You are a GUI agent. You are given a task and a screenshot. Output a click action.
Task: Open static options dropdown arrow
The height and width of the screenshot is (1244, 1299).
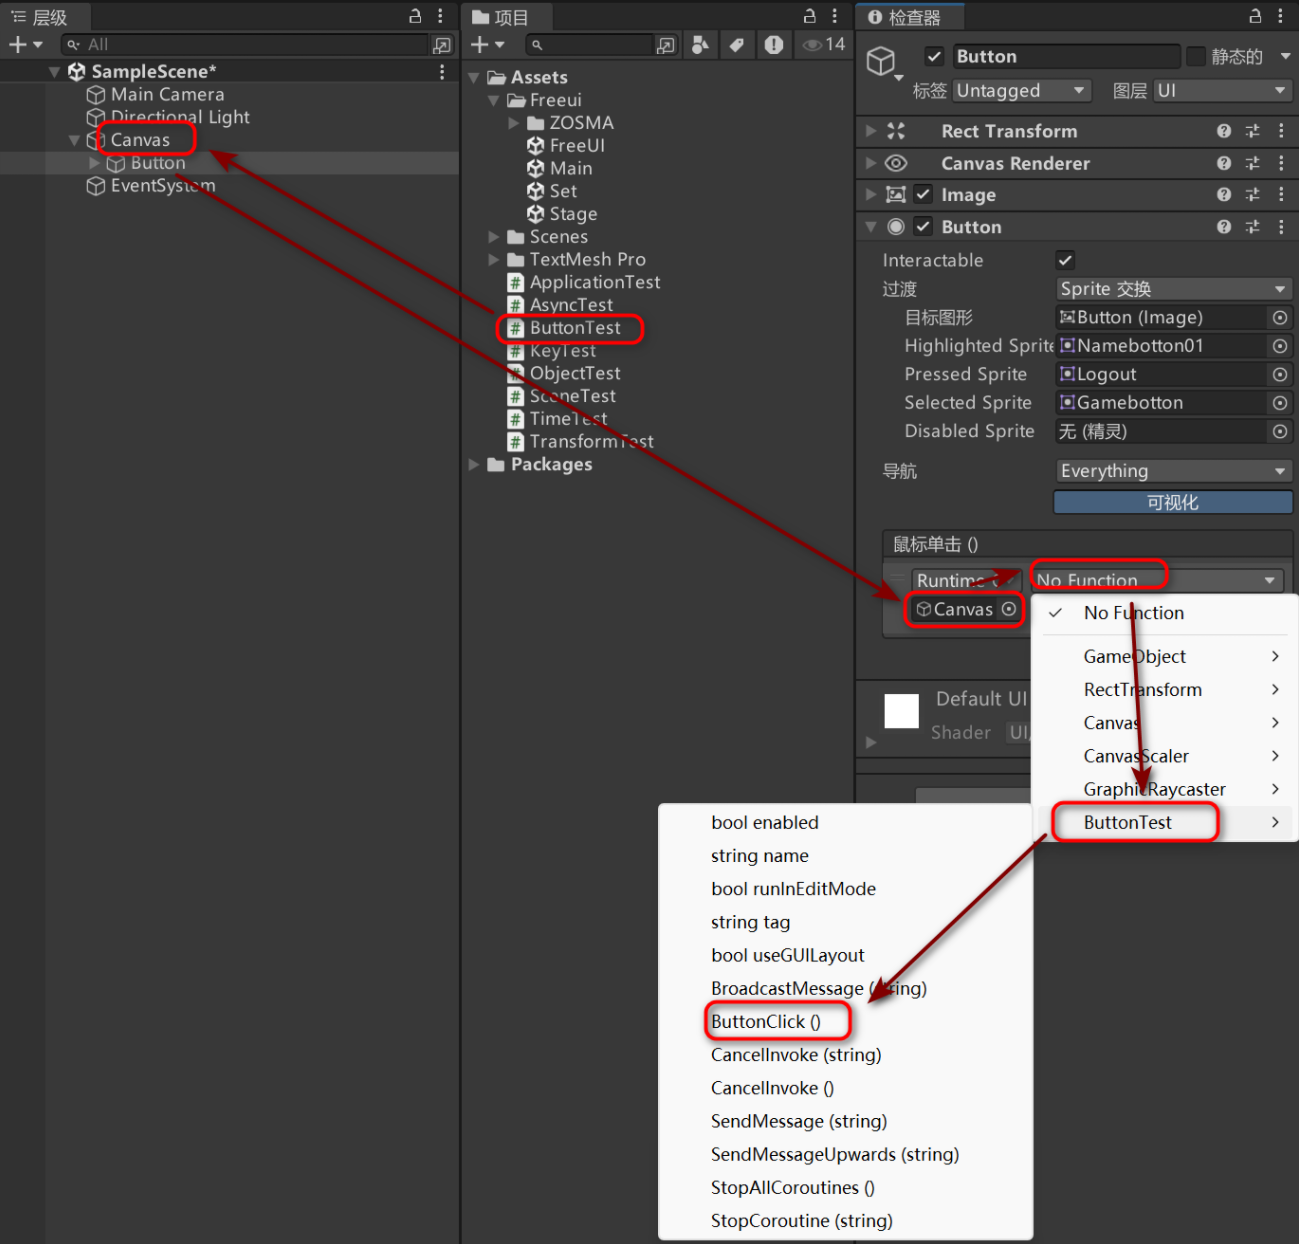1285,56
